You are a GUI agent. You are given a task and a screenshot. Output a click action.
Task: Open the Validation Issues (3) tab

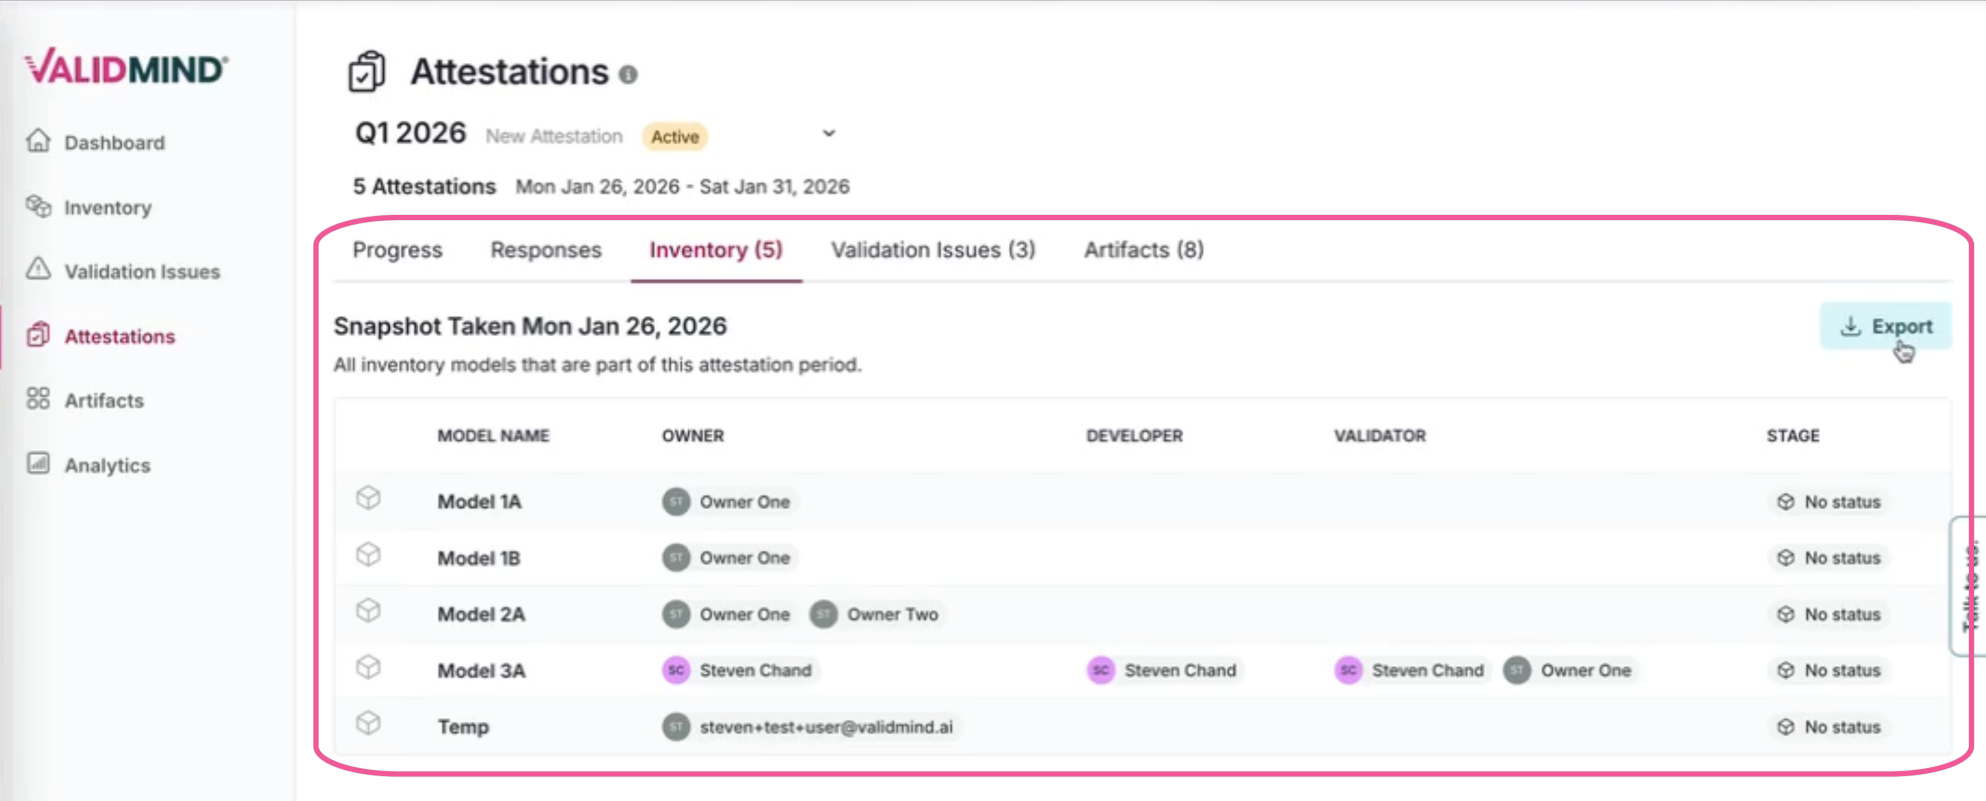click(933, 250)
